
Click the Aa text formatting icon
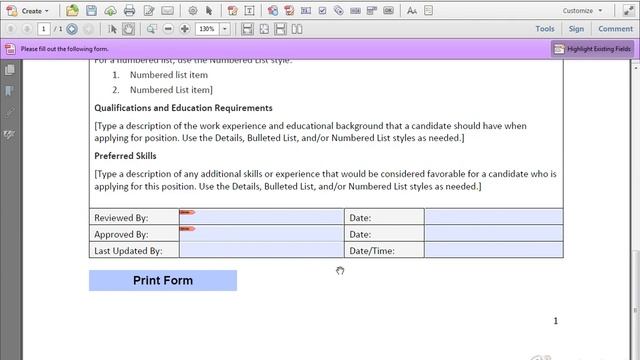coord(412,11)
